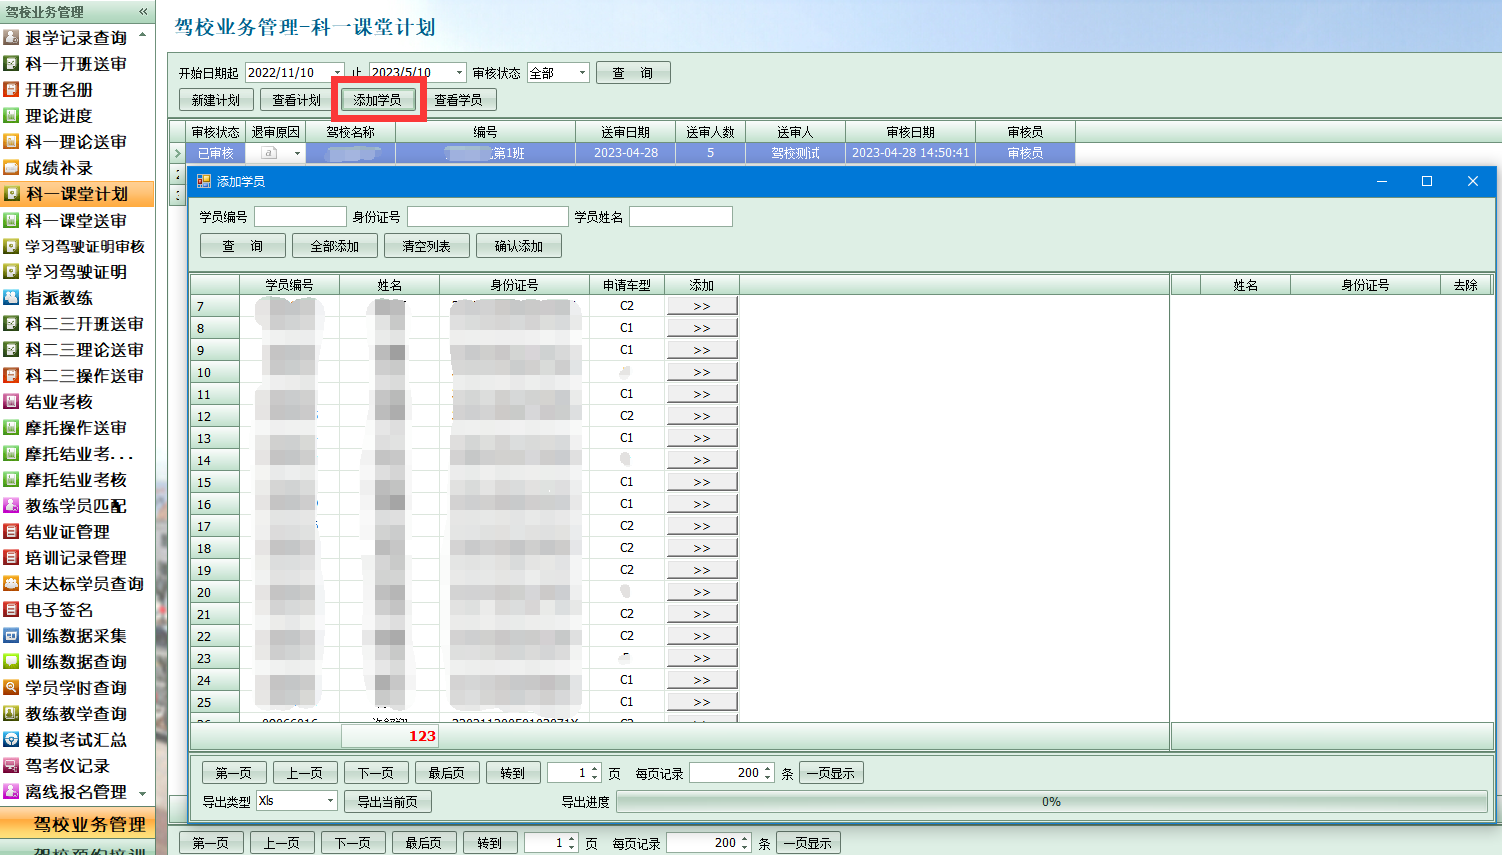
Task: Click the 开班名册 sidebar icon
Action: coord(12,90)
